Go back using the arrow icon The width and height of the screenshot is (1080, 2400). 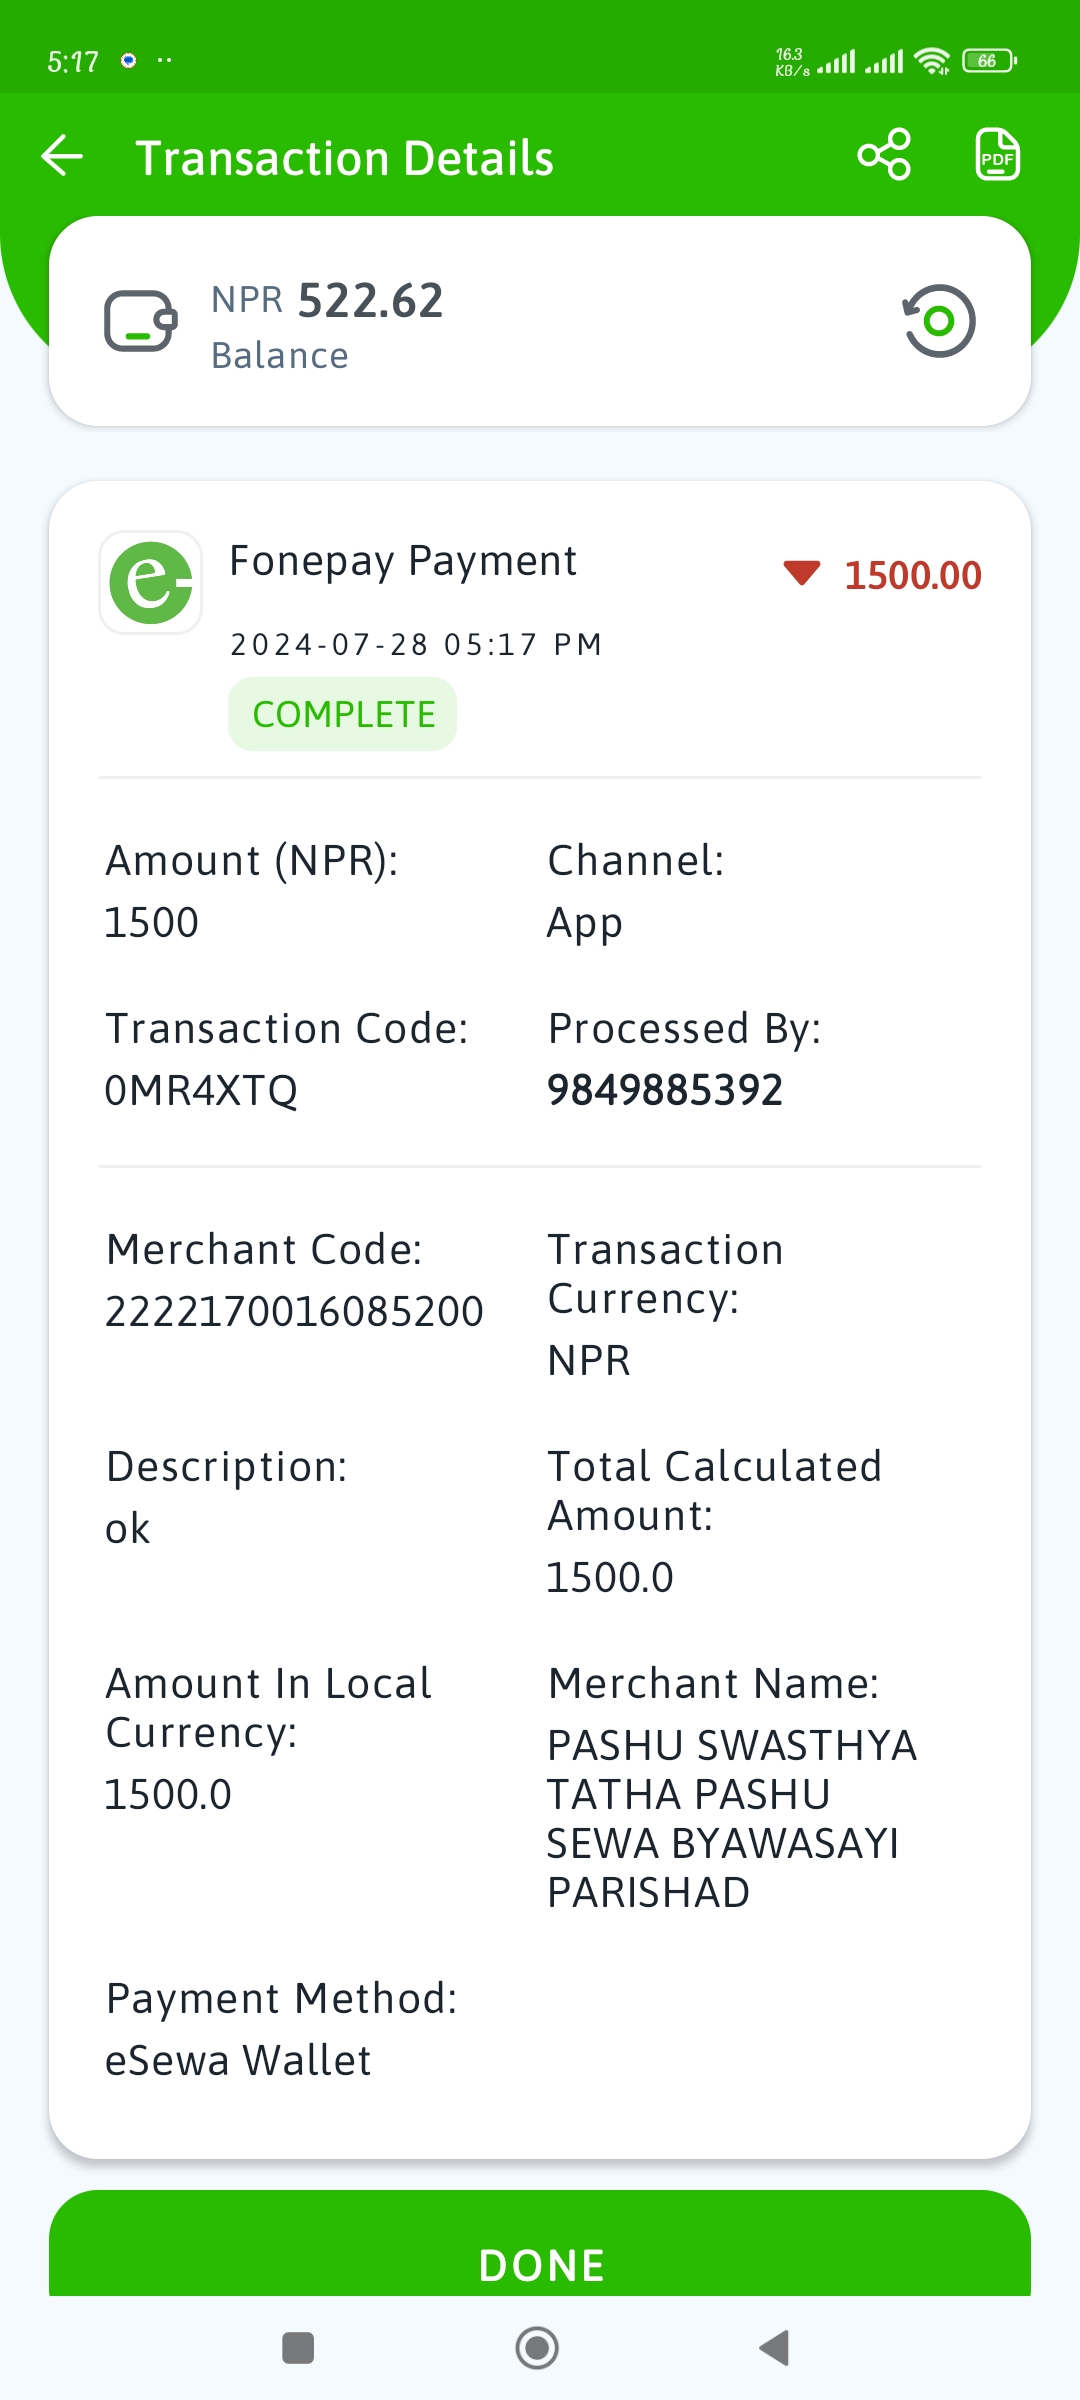click(x=62, y=156)
